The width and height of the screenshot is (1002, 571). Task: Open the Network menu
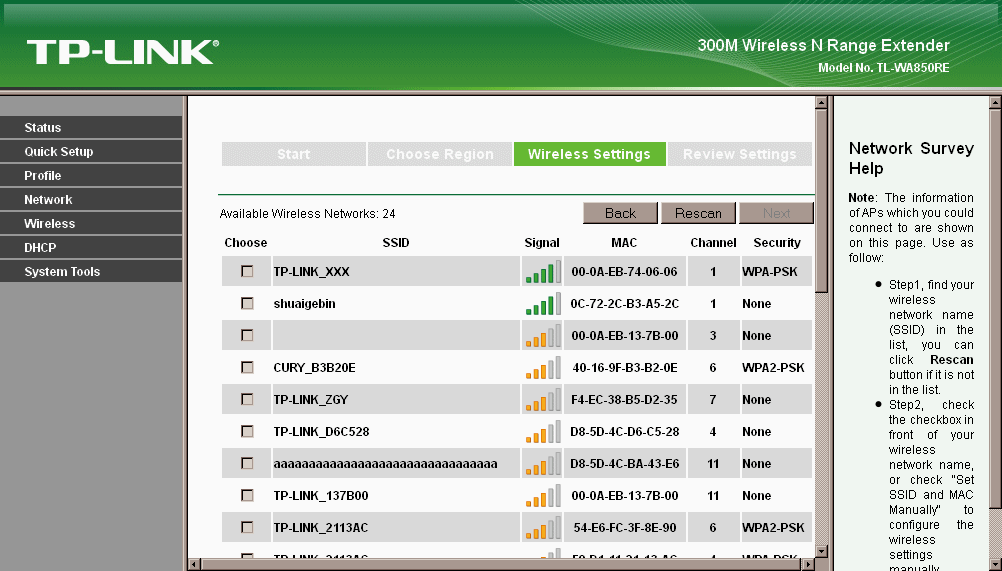coord(91,199)
